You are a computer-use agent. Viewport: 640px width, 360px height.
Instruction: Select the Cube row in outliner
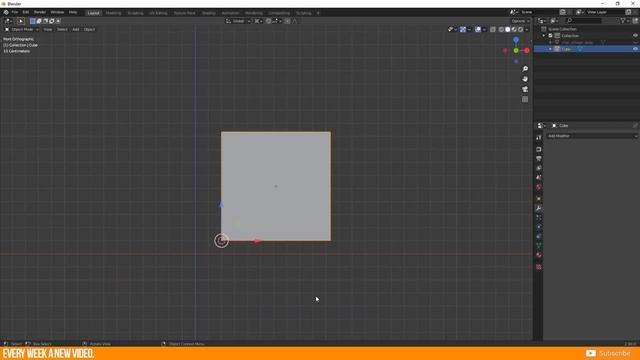pos(586,49)
